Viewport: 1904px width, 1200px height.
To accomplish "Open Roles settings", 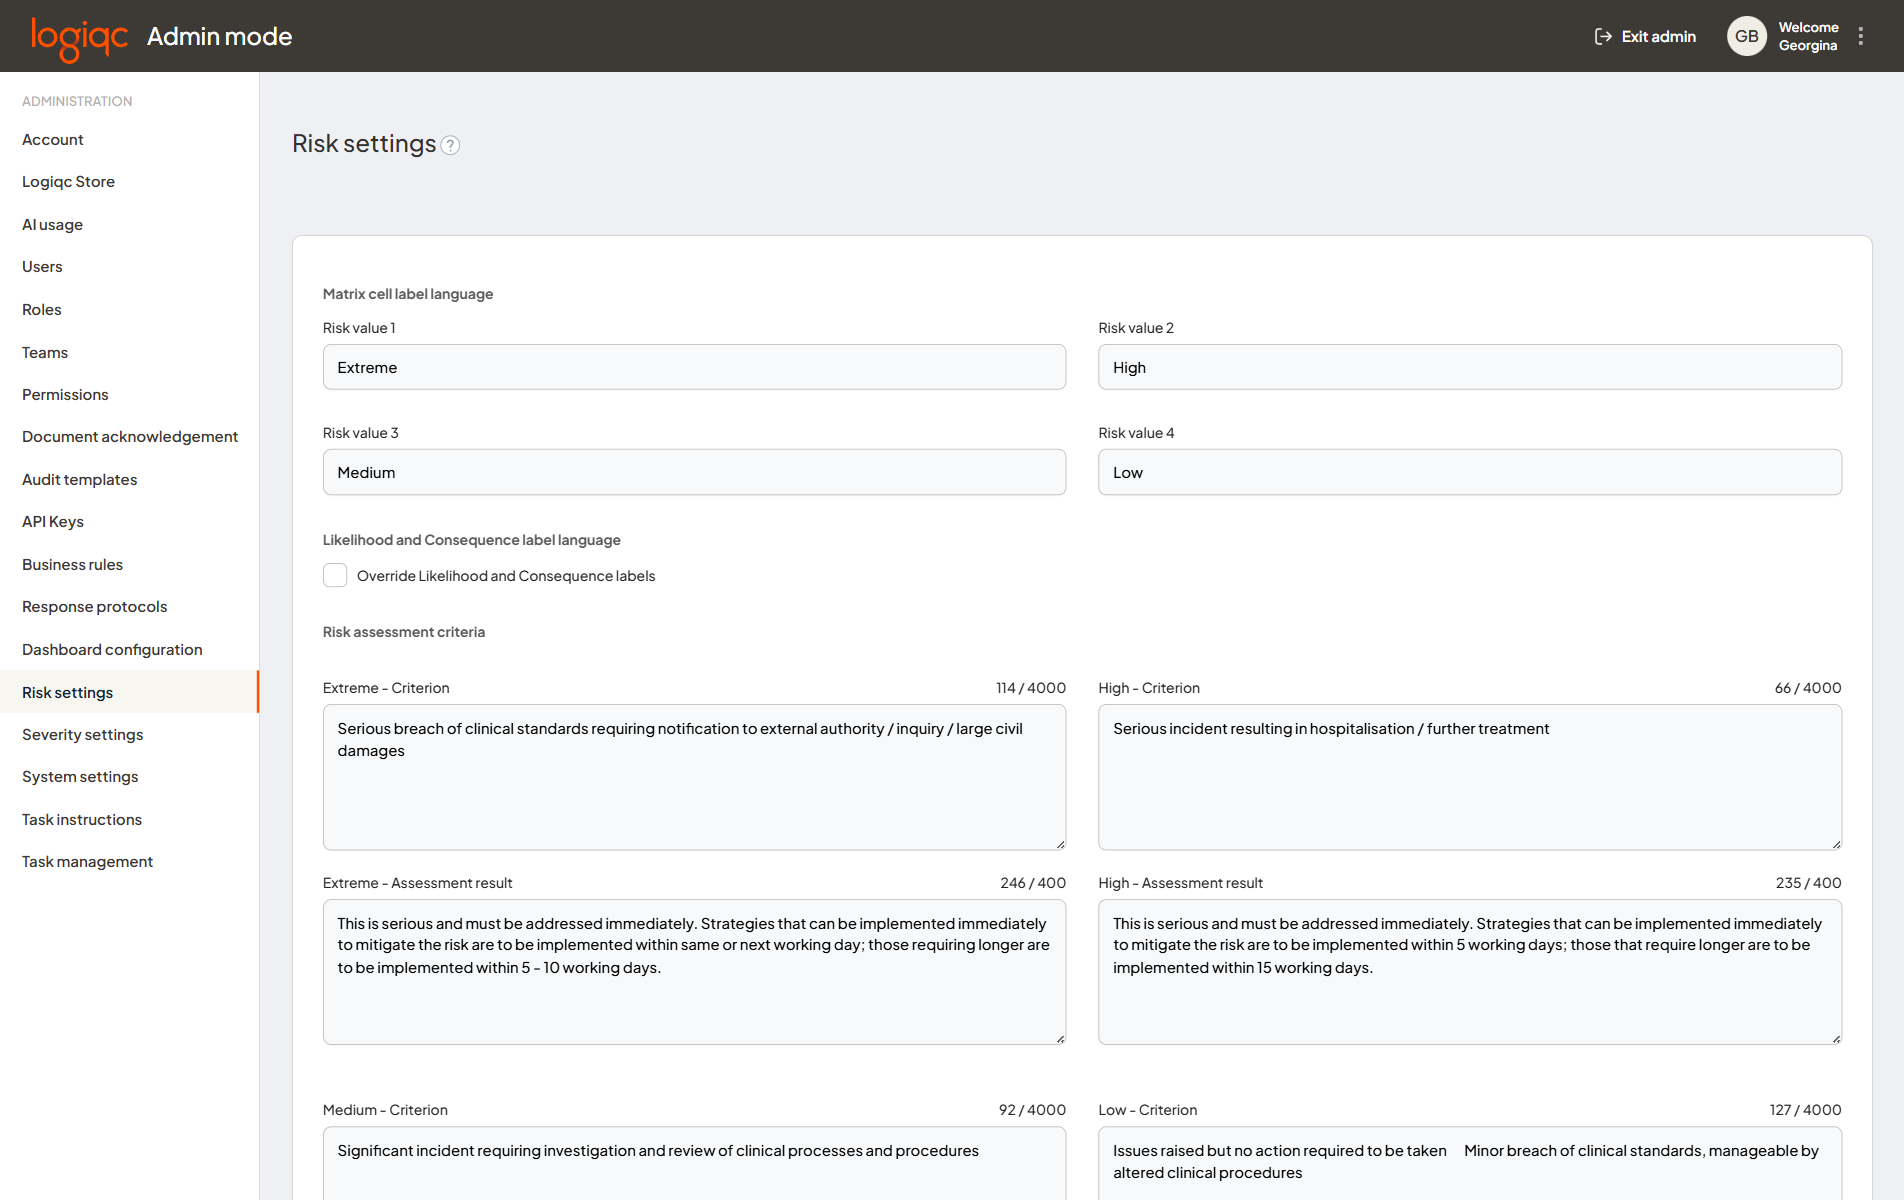I will (42, 310).
